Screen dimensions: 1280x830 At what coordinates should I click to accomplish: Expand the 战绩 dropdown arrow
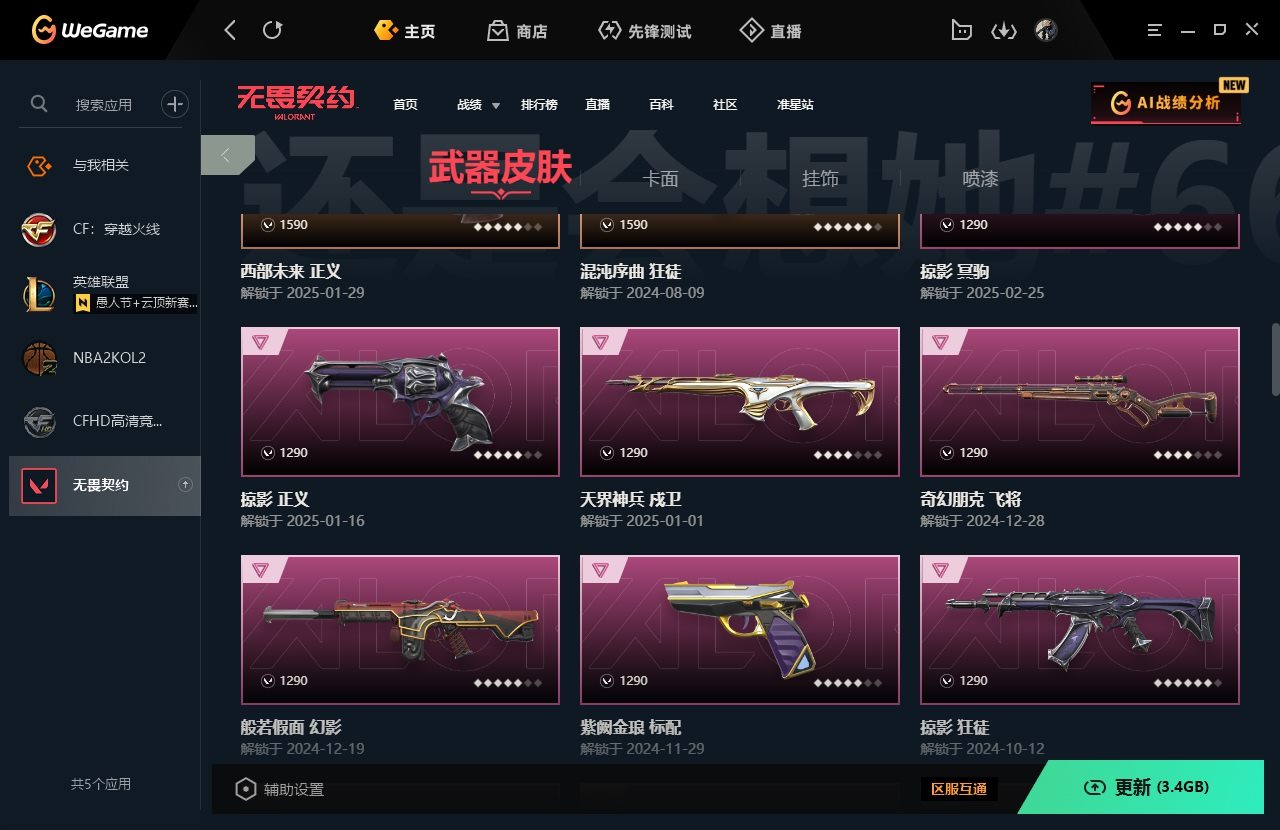tap(496, 106)
